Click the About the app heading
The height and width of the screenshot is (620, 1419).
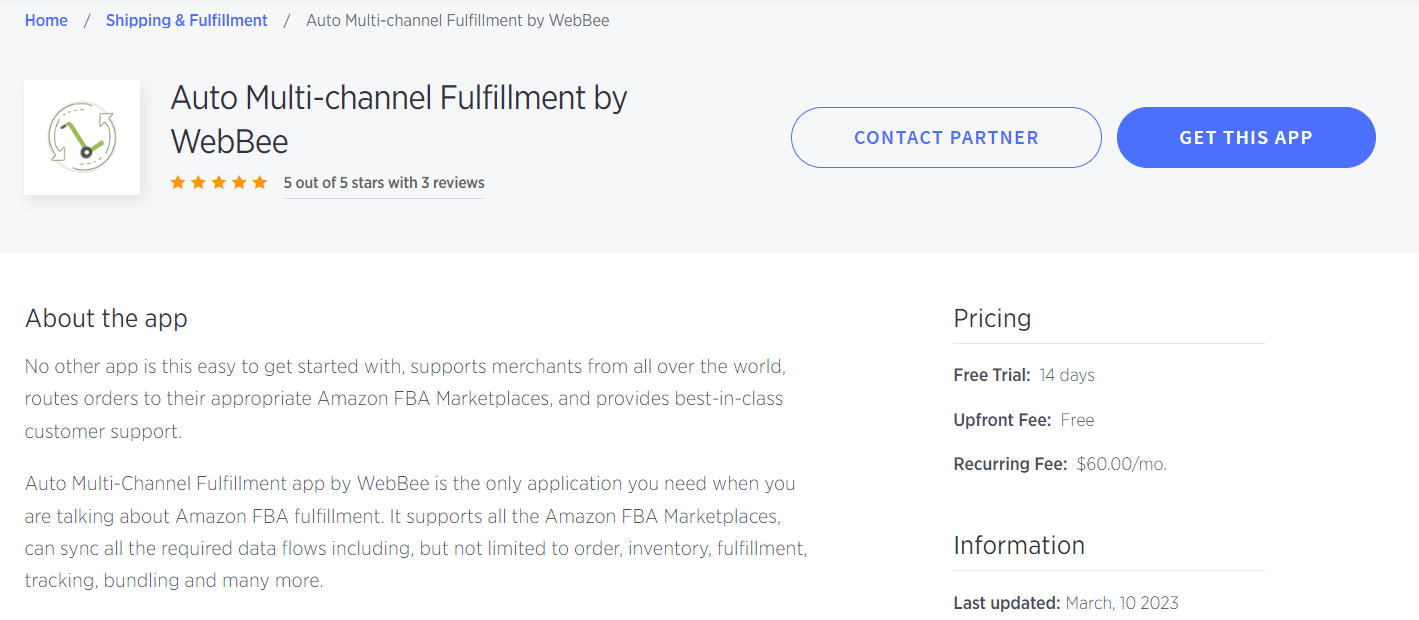click(106, 318)
